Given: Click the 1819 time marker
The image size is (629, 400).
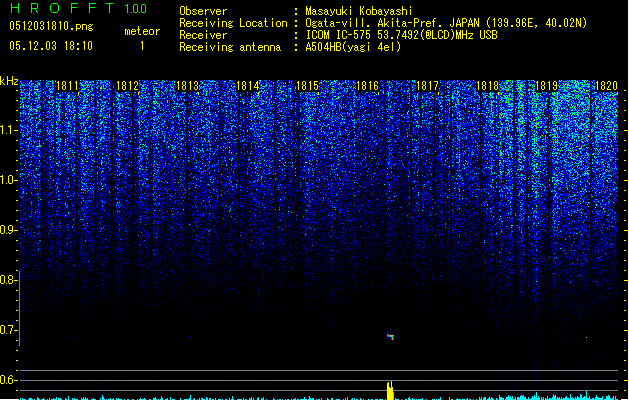Looking at the screenshot, I should (547, 86).
